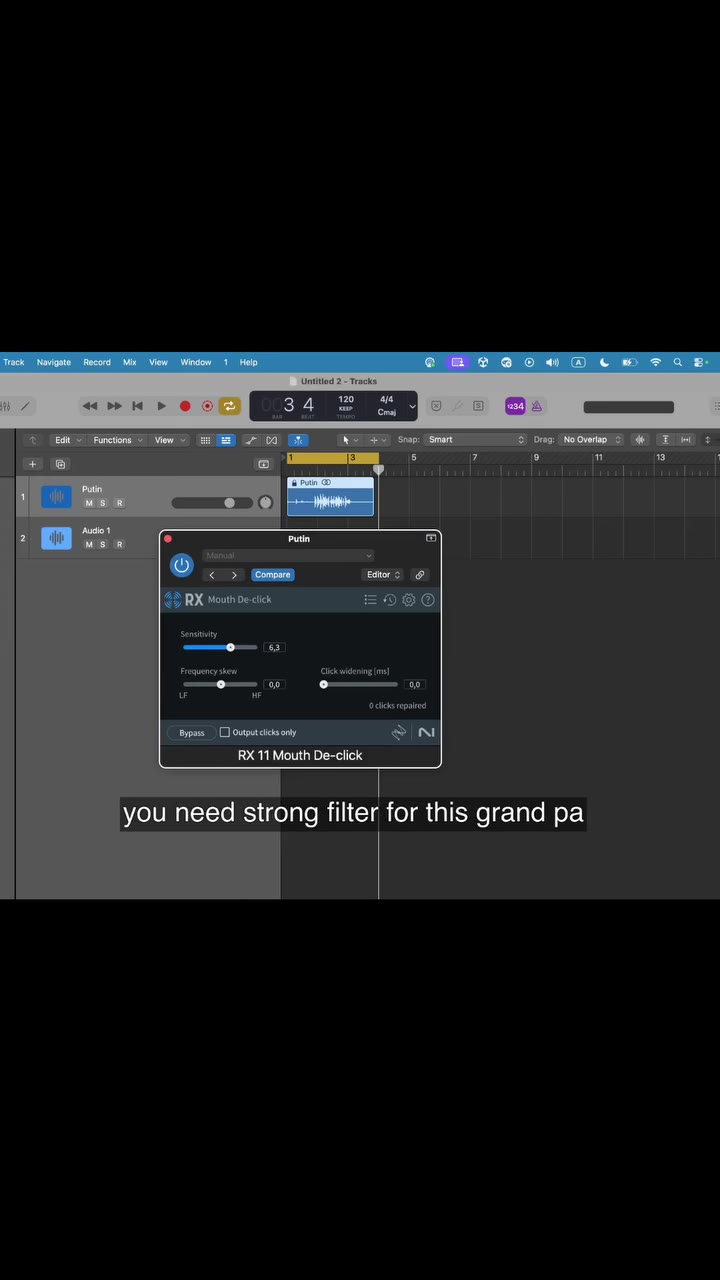Open the Drag No Overlap dropdown
Image resolution: width=720 pixels, height=1280 pixels.
tap(591, 440)
